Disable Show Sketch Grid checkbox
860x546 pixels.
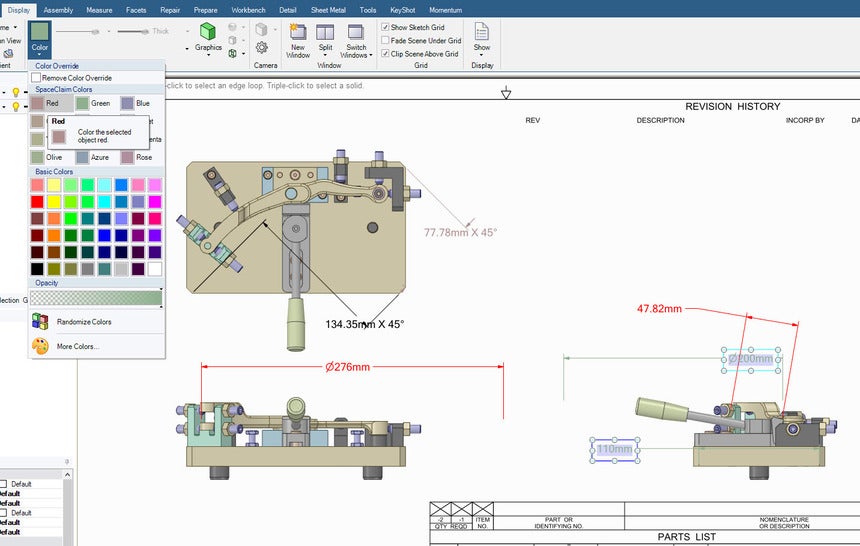(386, 27)
